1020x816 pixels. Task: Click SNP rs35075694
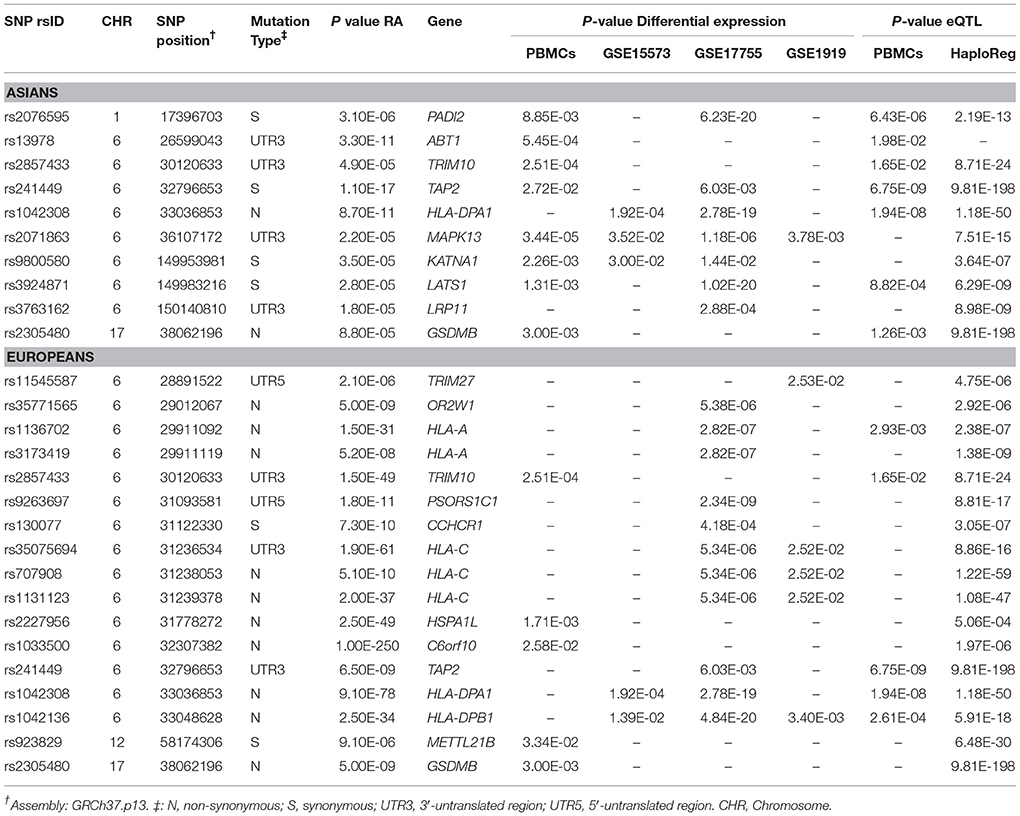pyautogui.click(x=40, y=550)
